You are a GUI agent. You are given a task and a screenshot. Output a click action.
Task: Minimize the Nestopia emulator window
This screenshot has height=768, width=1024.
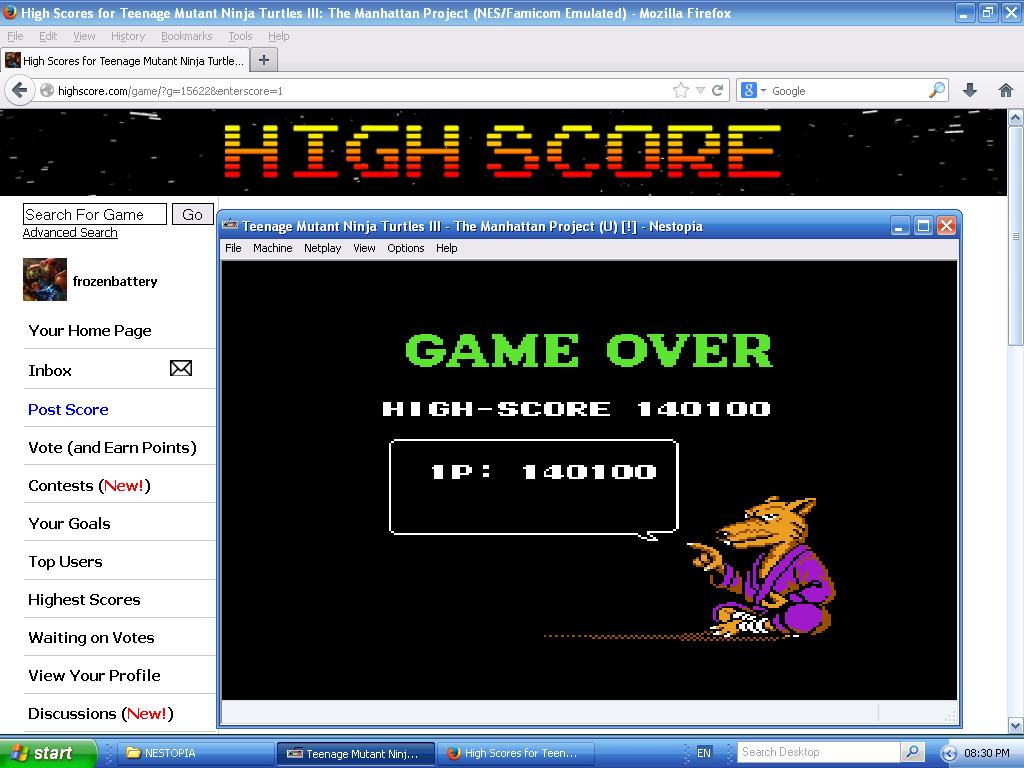pyautogui.click(x=900, y=226)
